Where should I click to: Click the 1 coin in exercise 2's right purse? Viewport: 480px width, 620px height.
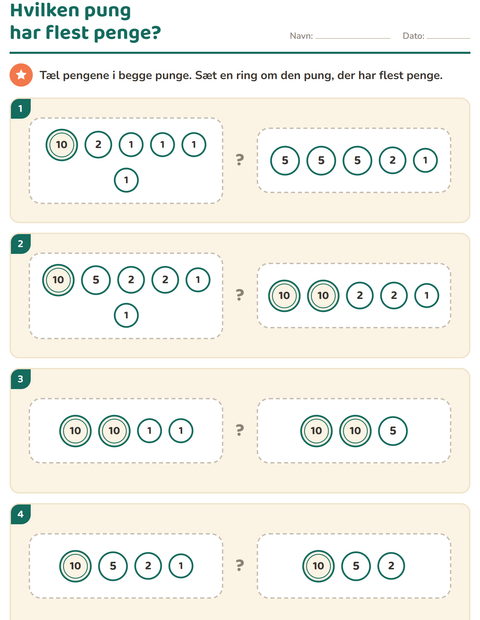[426, 295]
